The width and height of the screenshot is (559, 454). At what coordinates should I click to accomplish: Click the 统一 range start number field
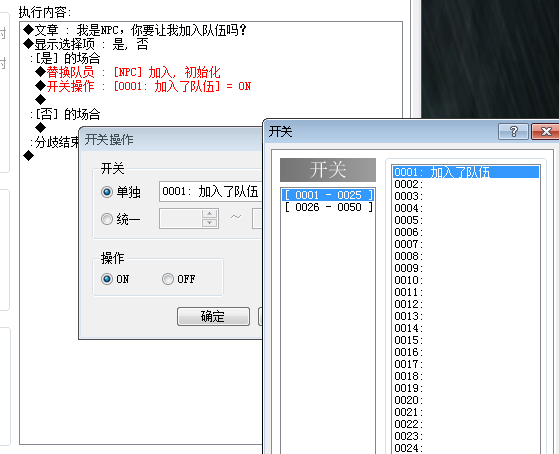[x=181, y=219]
